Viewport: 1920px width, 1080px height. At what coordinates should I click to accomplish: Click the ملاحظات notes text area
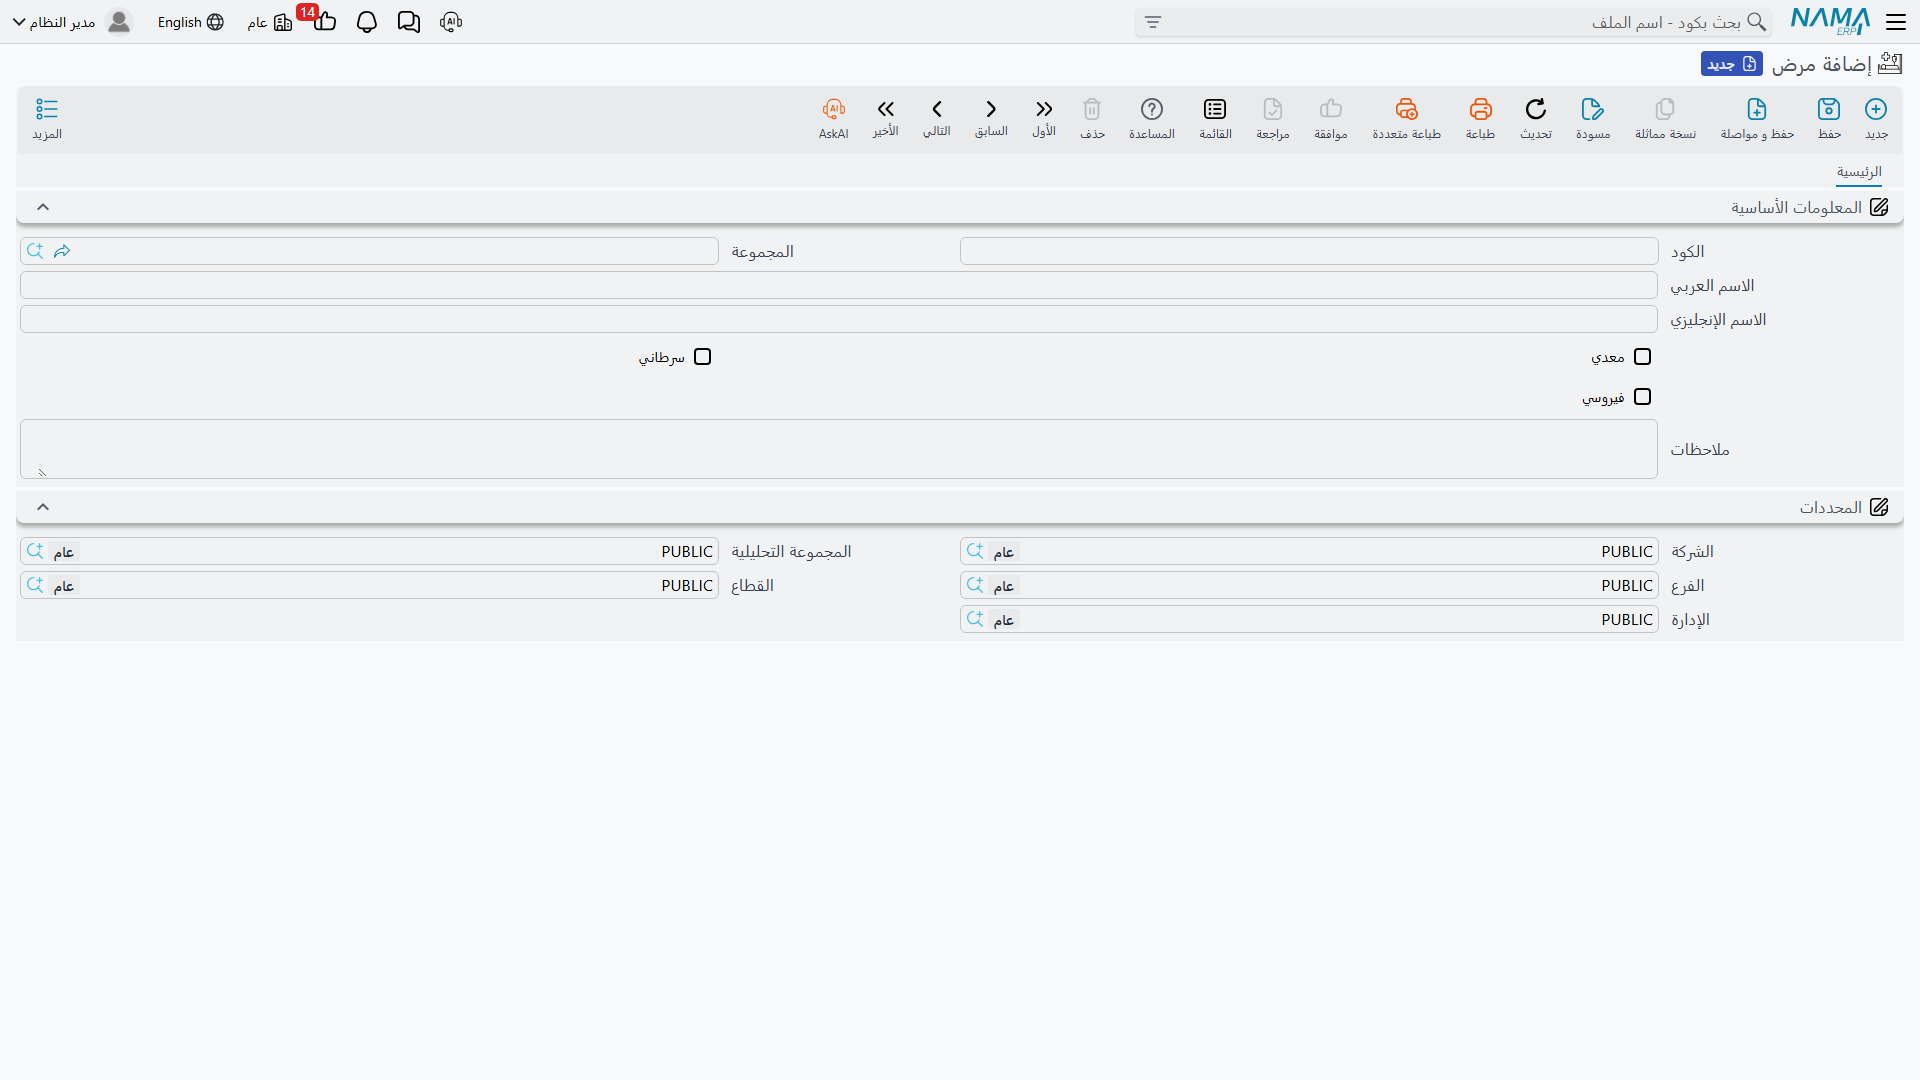839,449
